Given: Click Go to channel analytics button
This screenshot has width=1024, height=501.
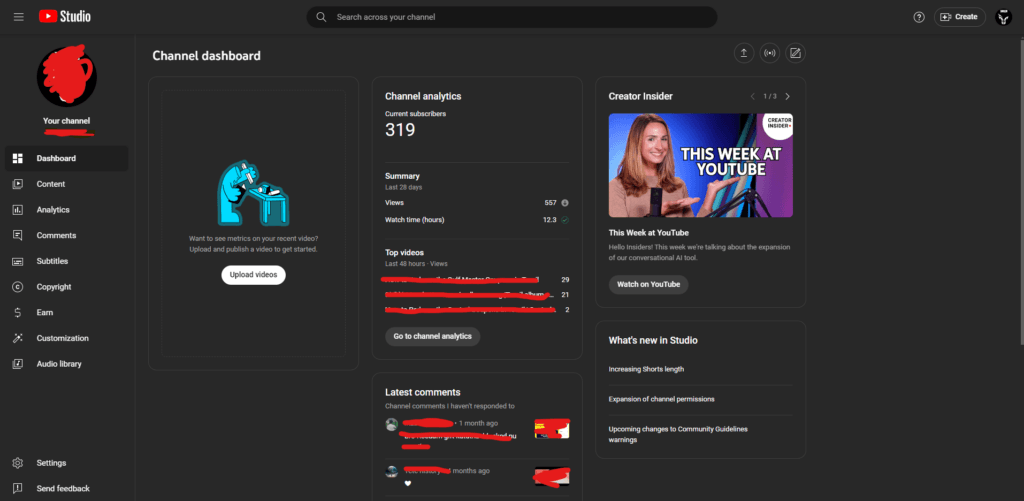Looking at the screenshot, I should (x=432, y=336).
